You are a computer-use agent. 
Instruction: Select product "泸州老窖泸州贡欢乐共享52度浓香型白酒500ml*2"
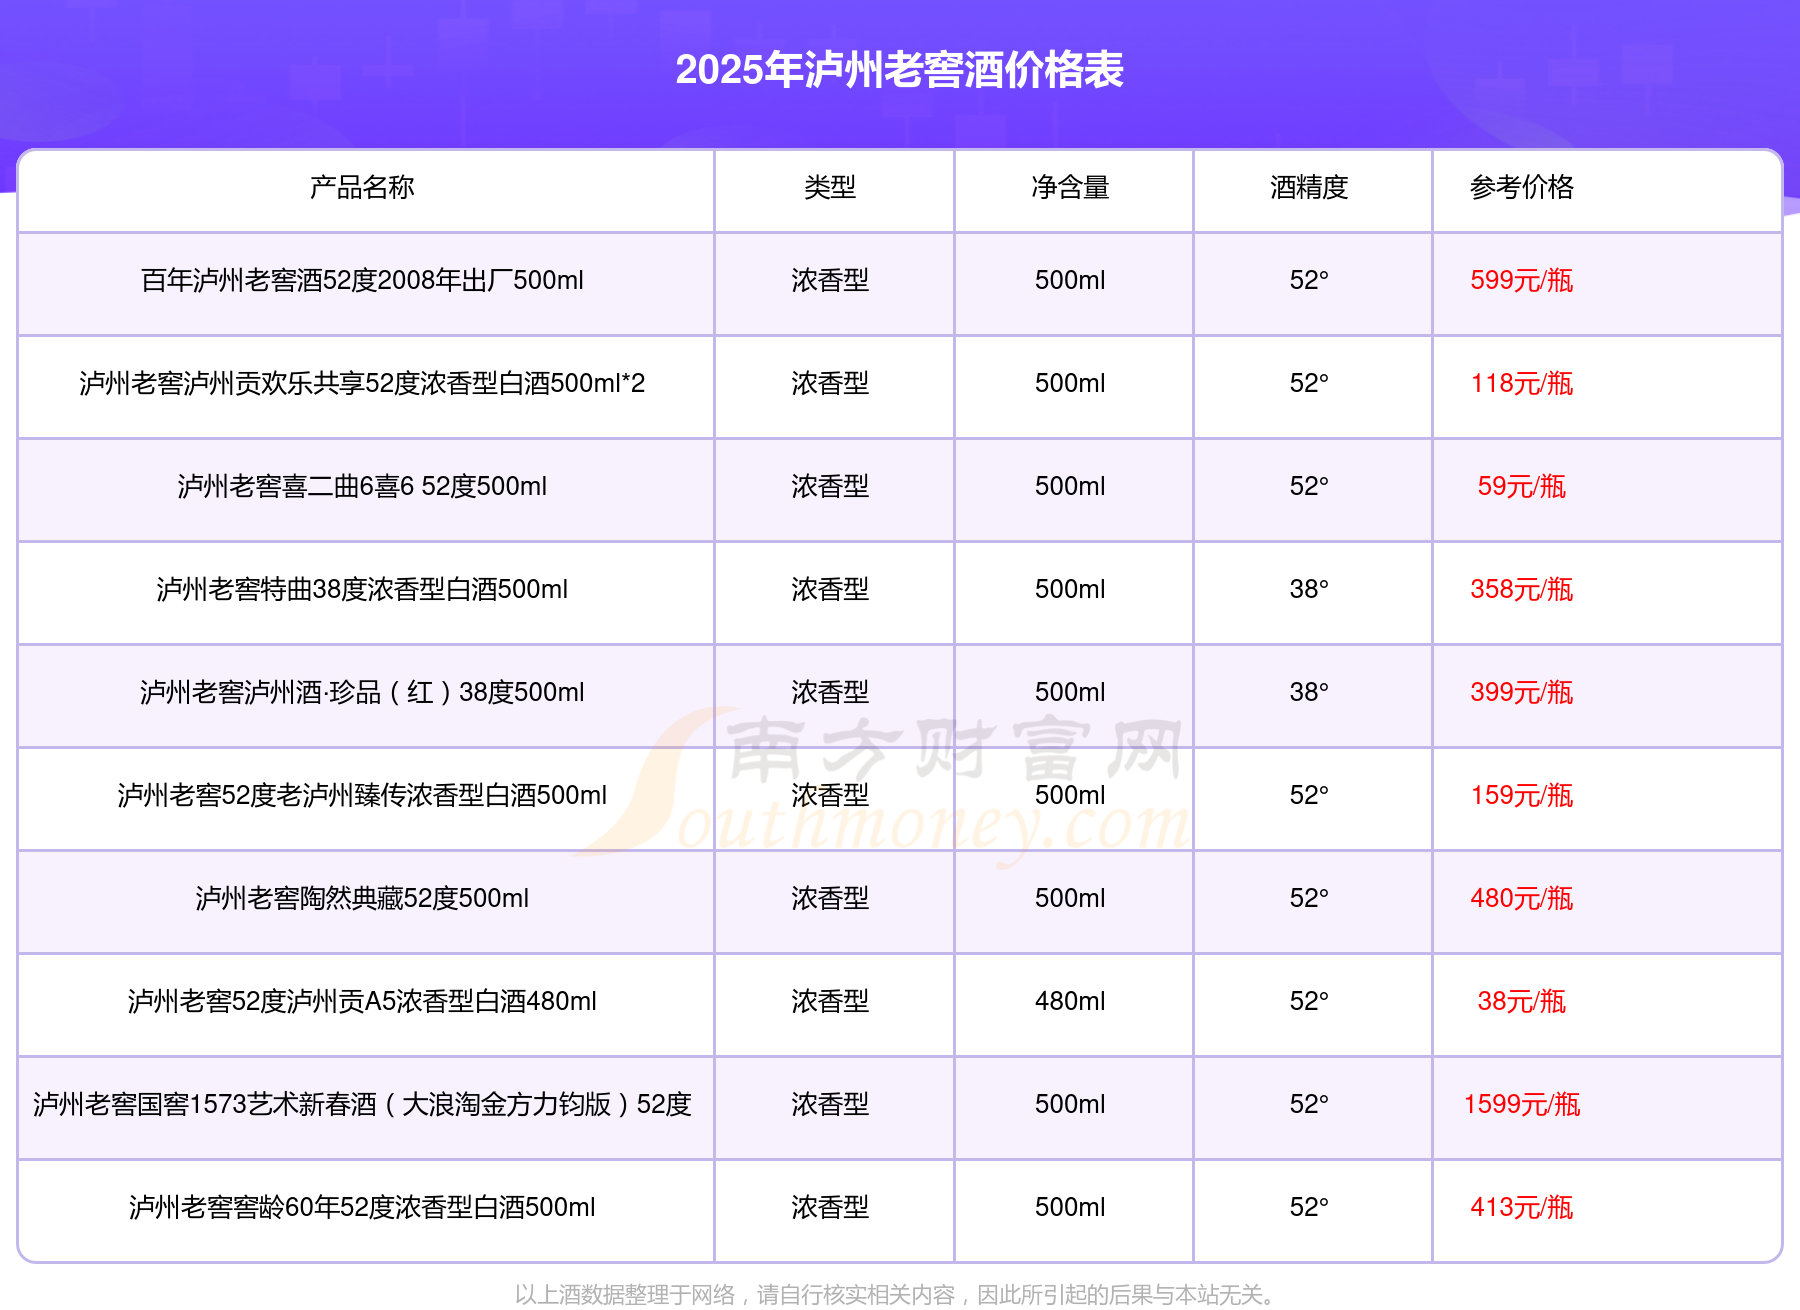click(362, 383)
